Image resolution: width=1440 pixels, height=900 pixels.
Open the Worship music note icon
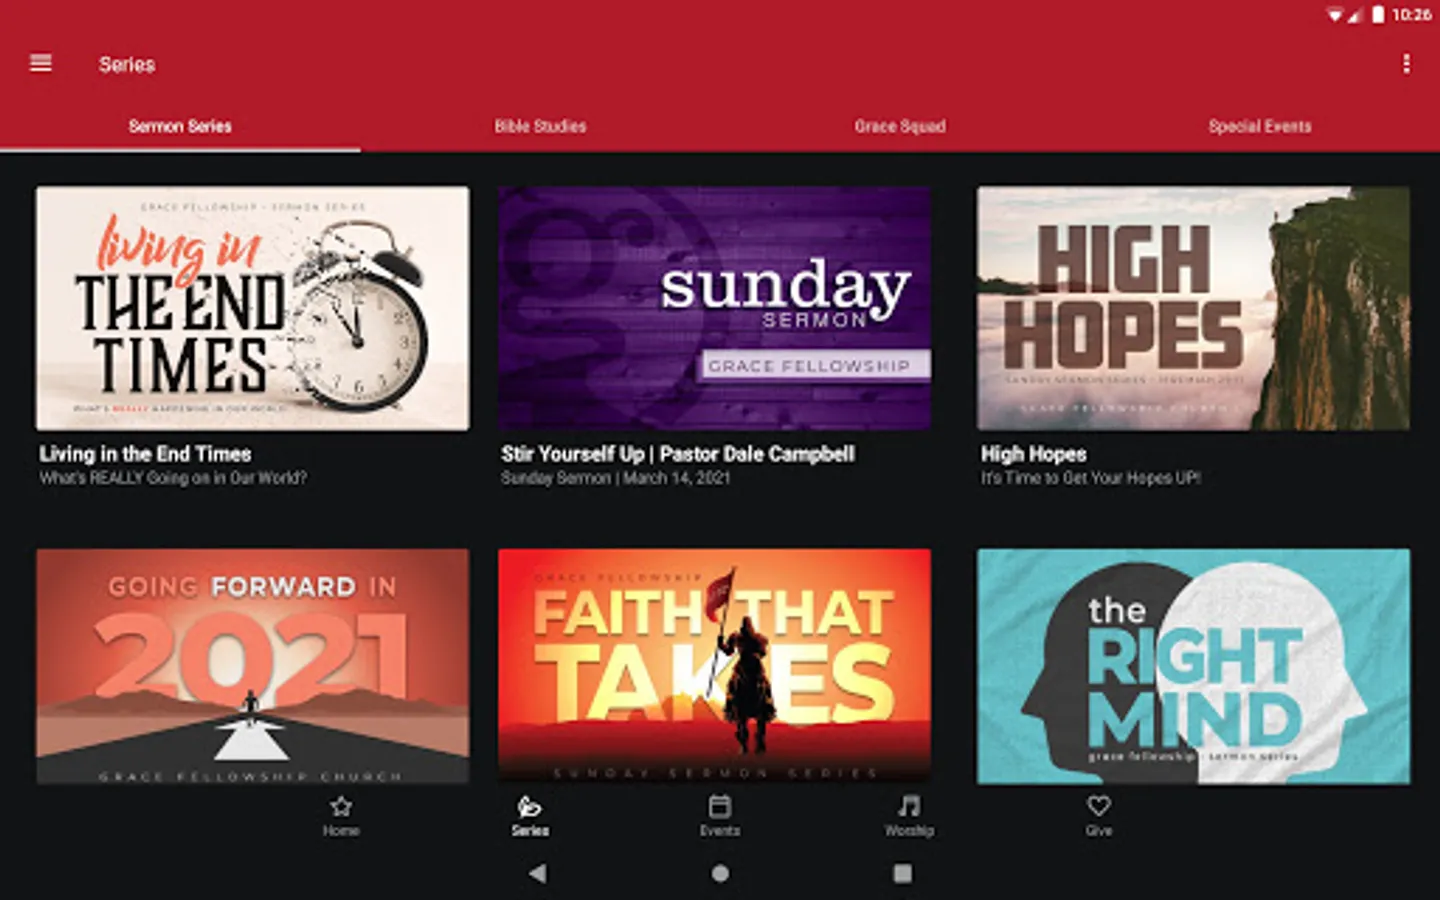click(x=909, y=806)
